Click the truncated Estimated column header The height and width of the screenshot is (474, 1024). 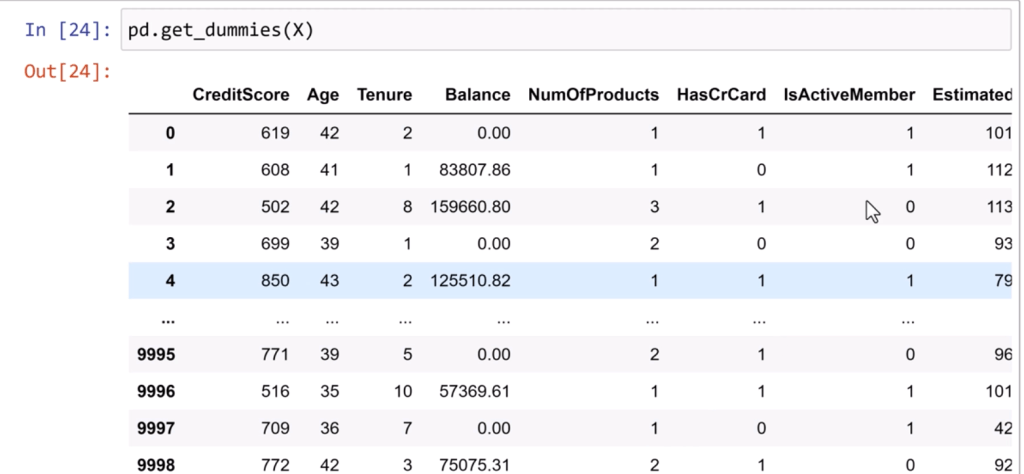pyautogui.click(x=971, y=95)
